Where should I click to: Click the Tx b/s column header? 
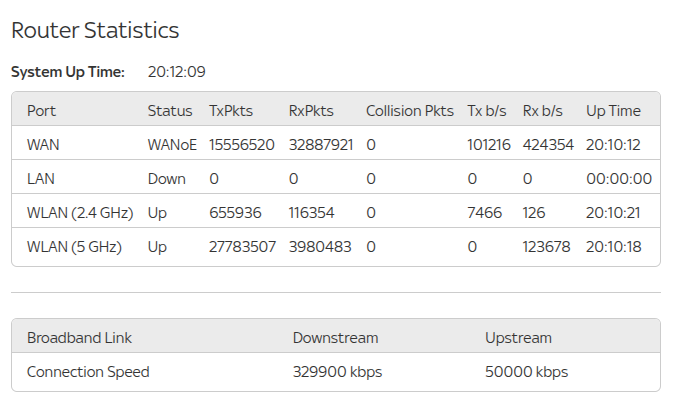(487, 110)
